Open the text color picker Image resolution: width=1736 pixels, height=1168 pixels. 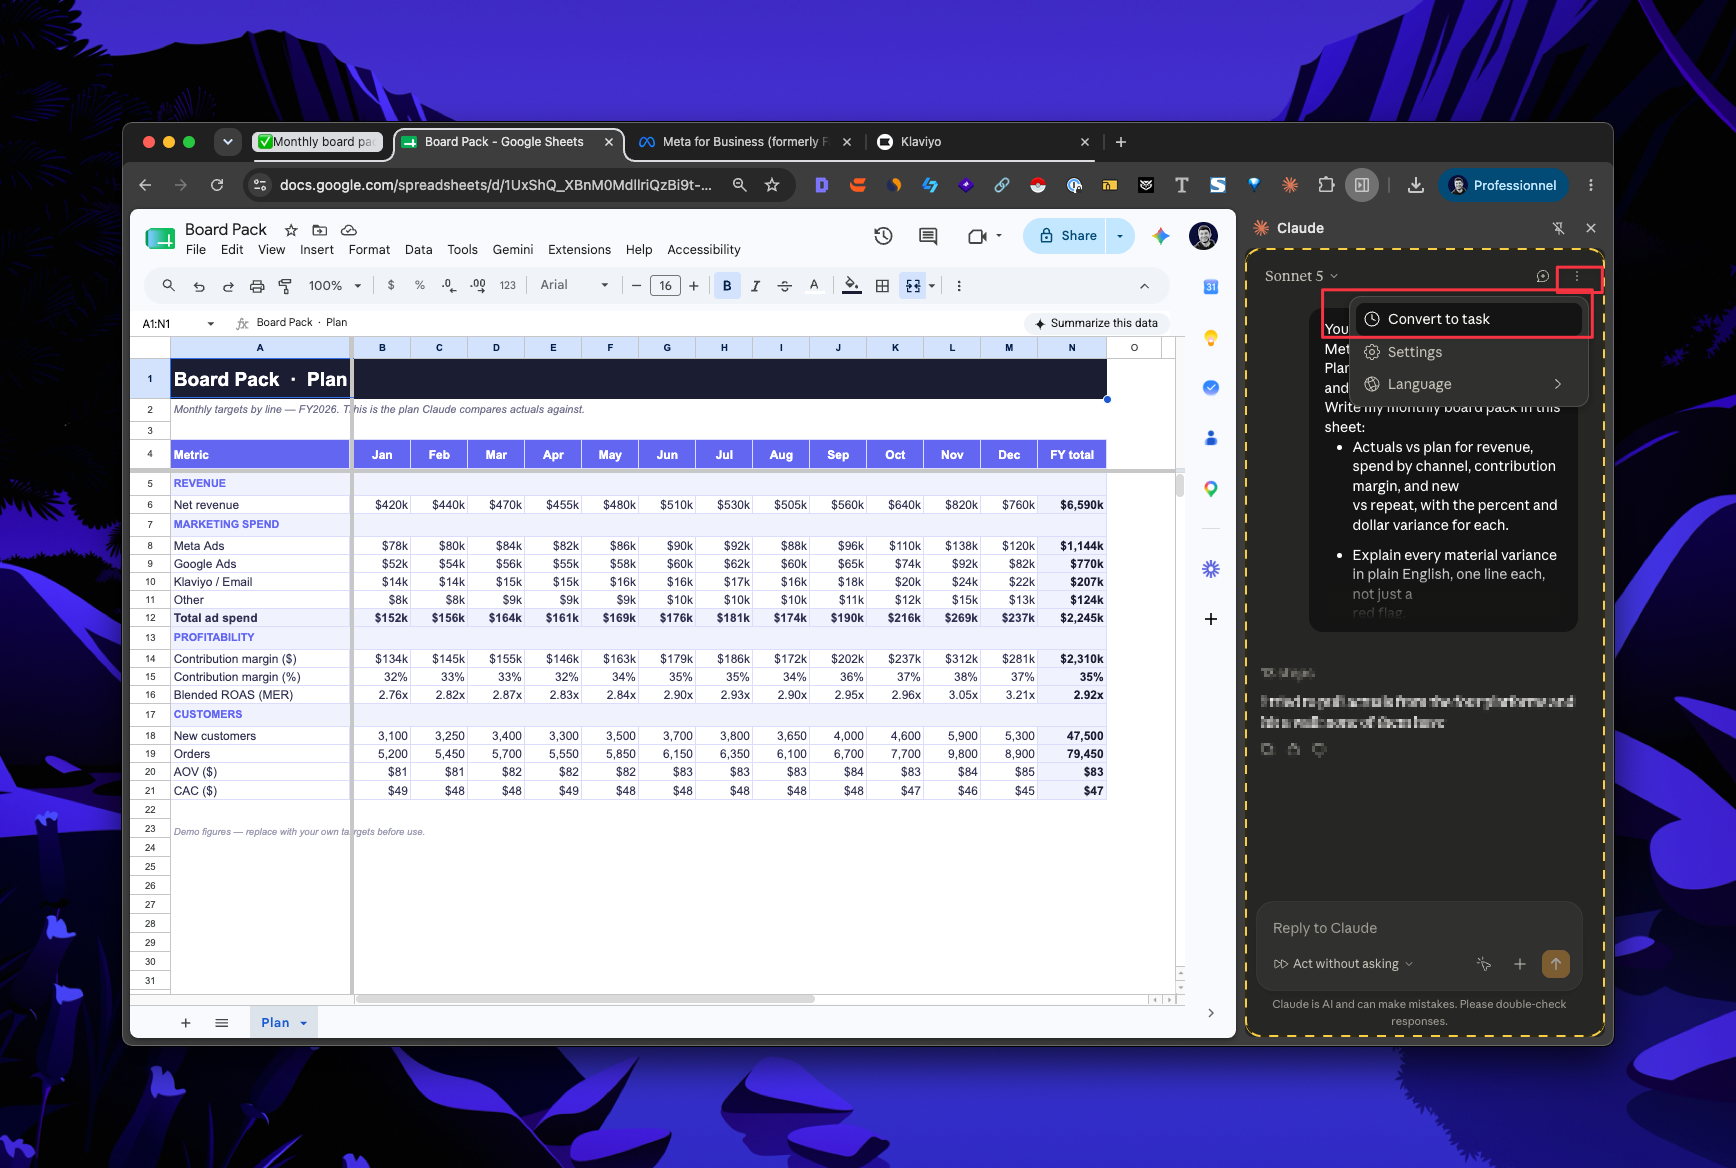(x=814, y=286)
